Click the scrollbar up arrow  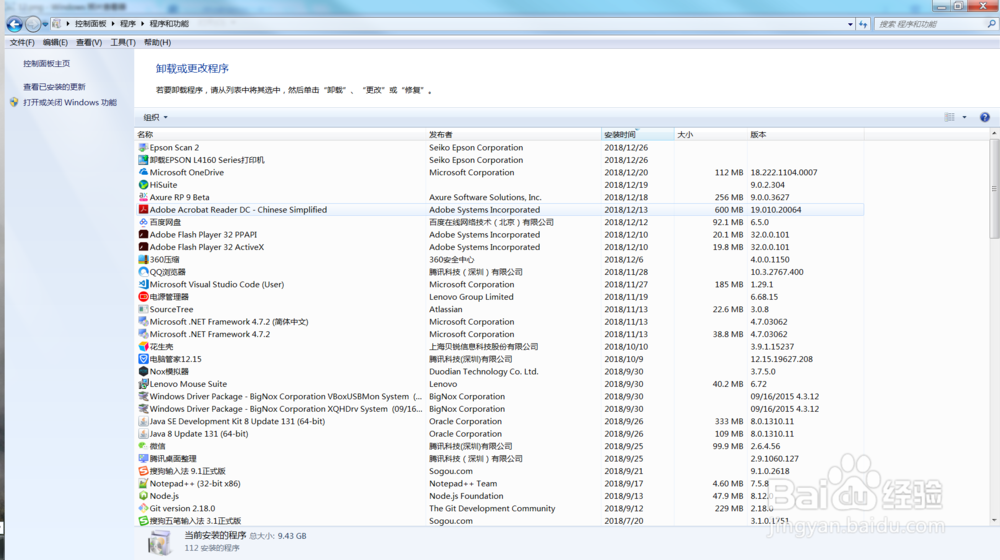994,133
